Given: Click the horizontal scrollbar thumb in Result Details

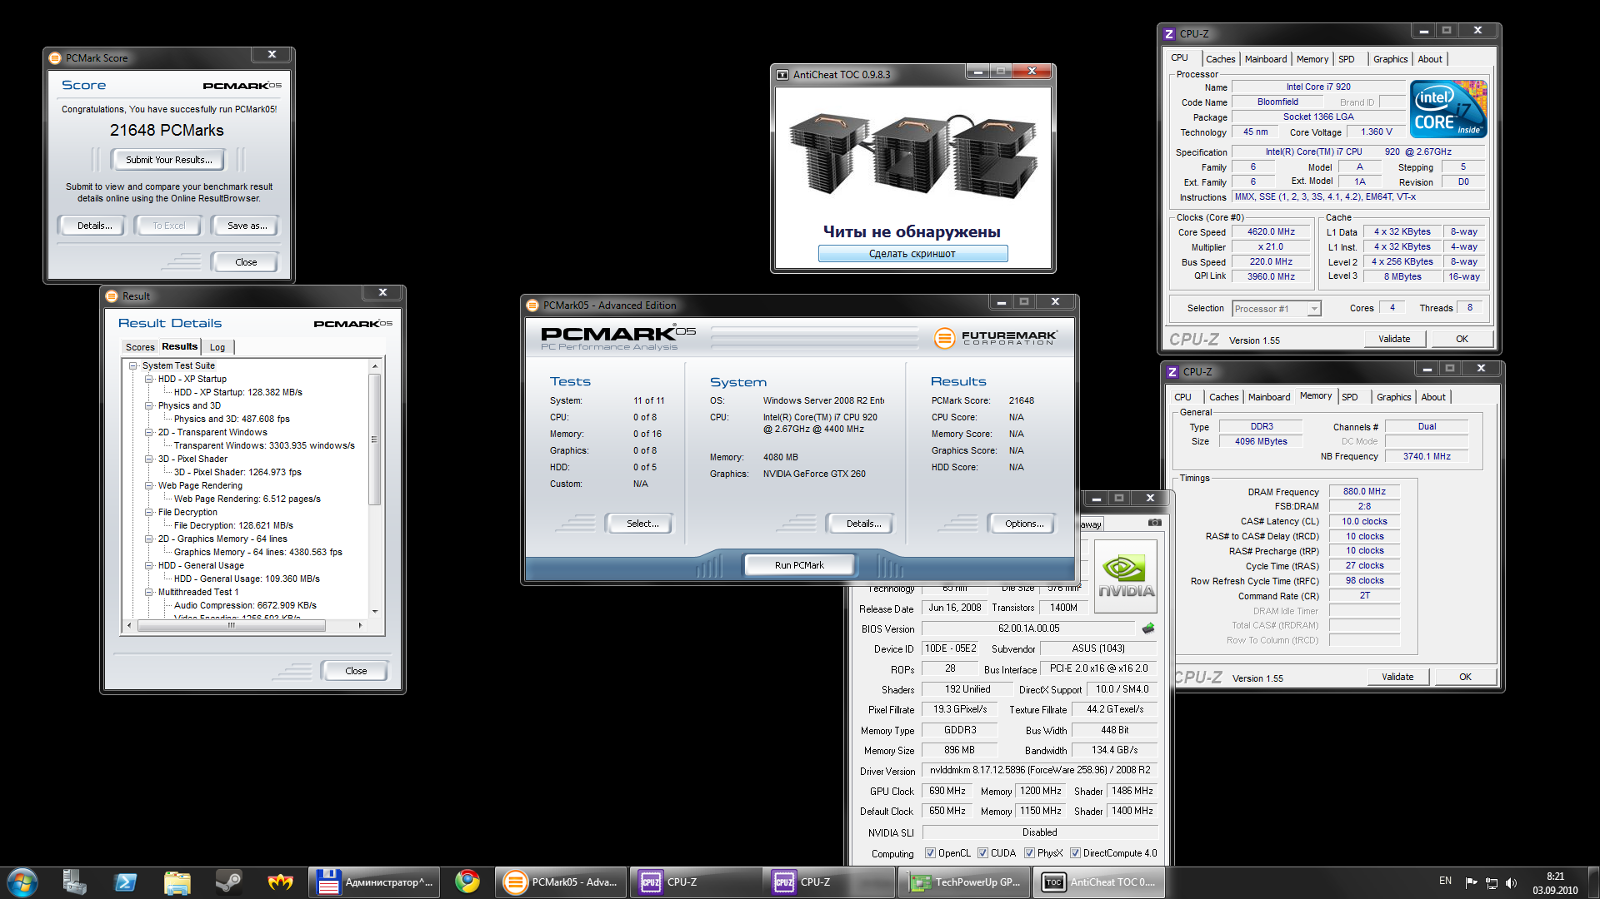Looking at the screenshot, I should coord(231,625).
